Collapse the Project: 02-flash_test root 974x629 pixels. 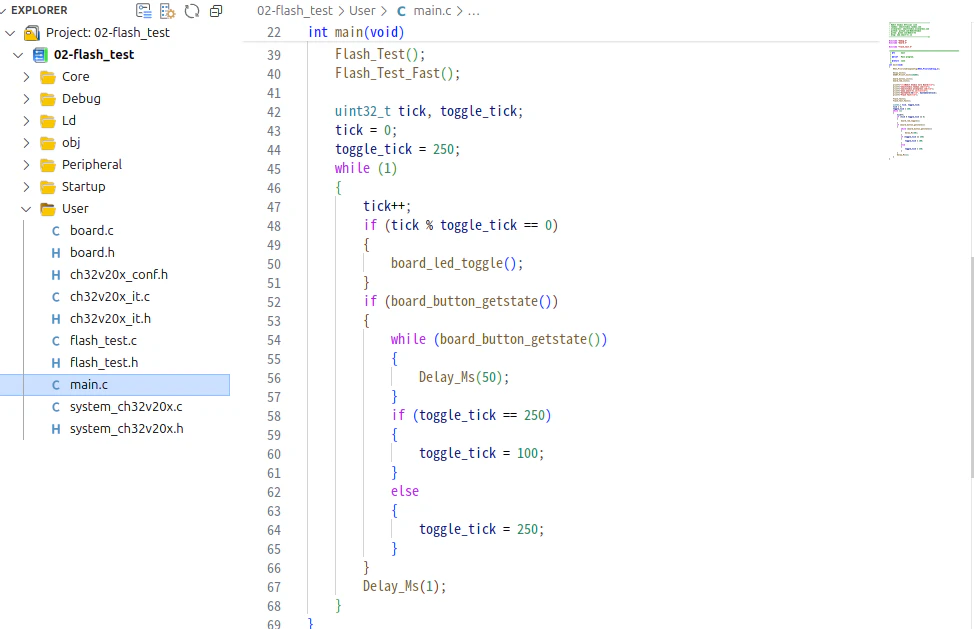(x=10, y=33)
